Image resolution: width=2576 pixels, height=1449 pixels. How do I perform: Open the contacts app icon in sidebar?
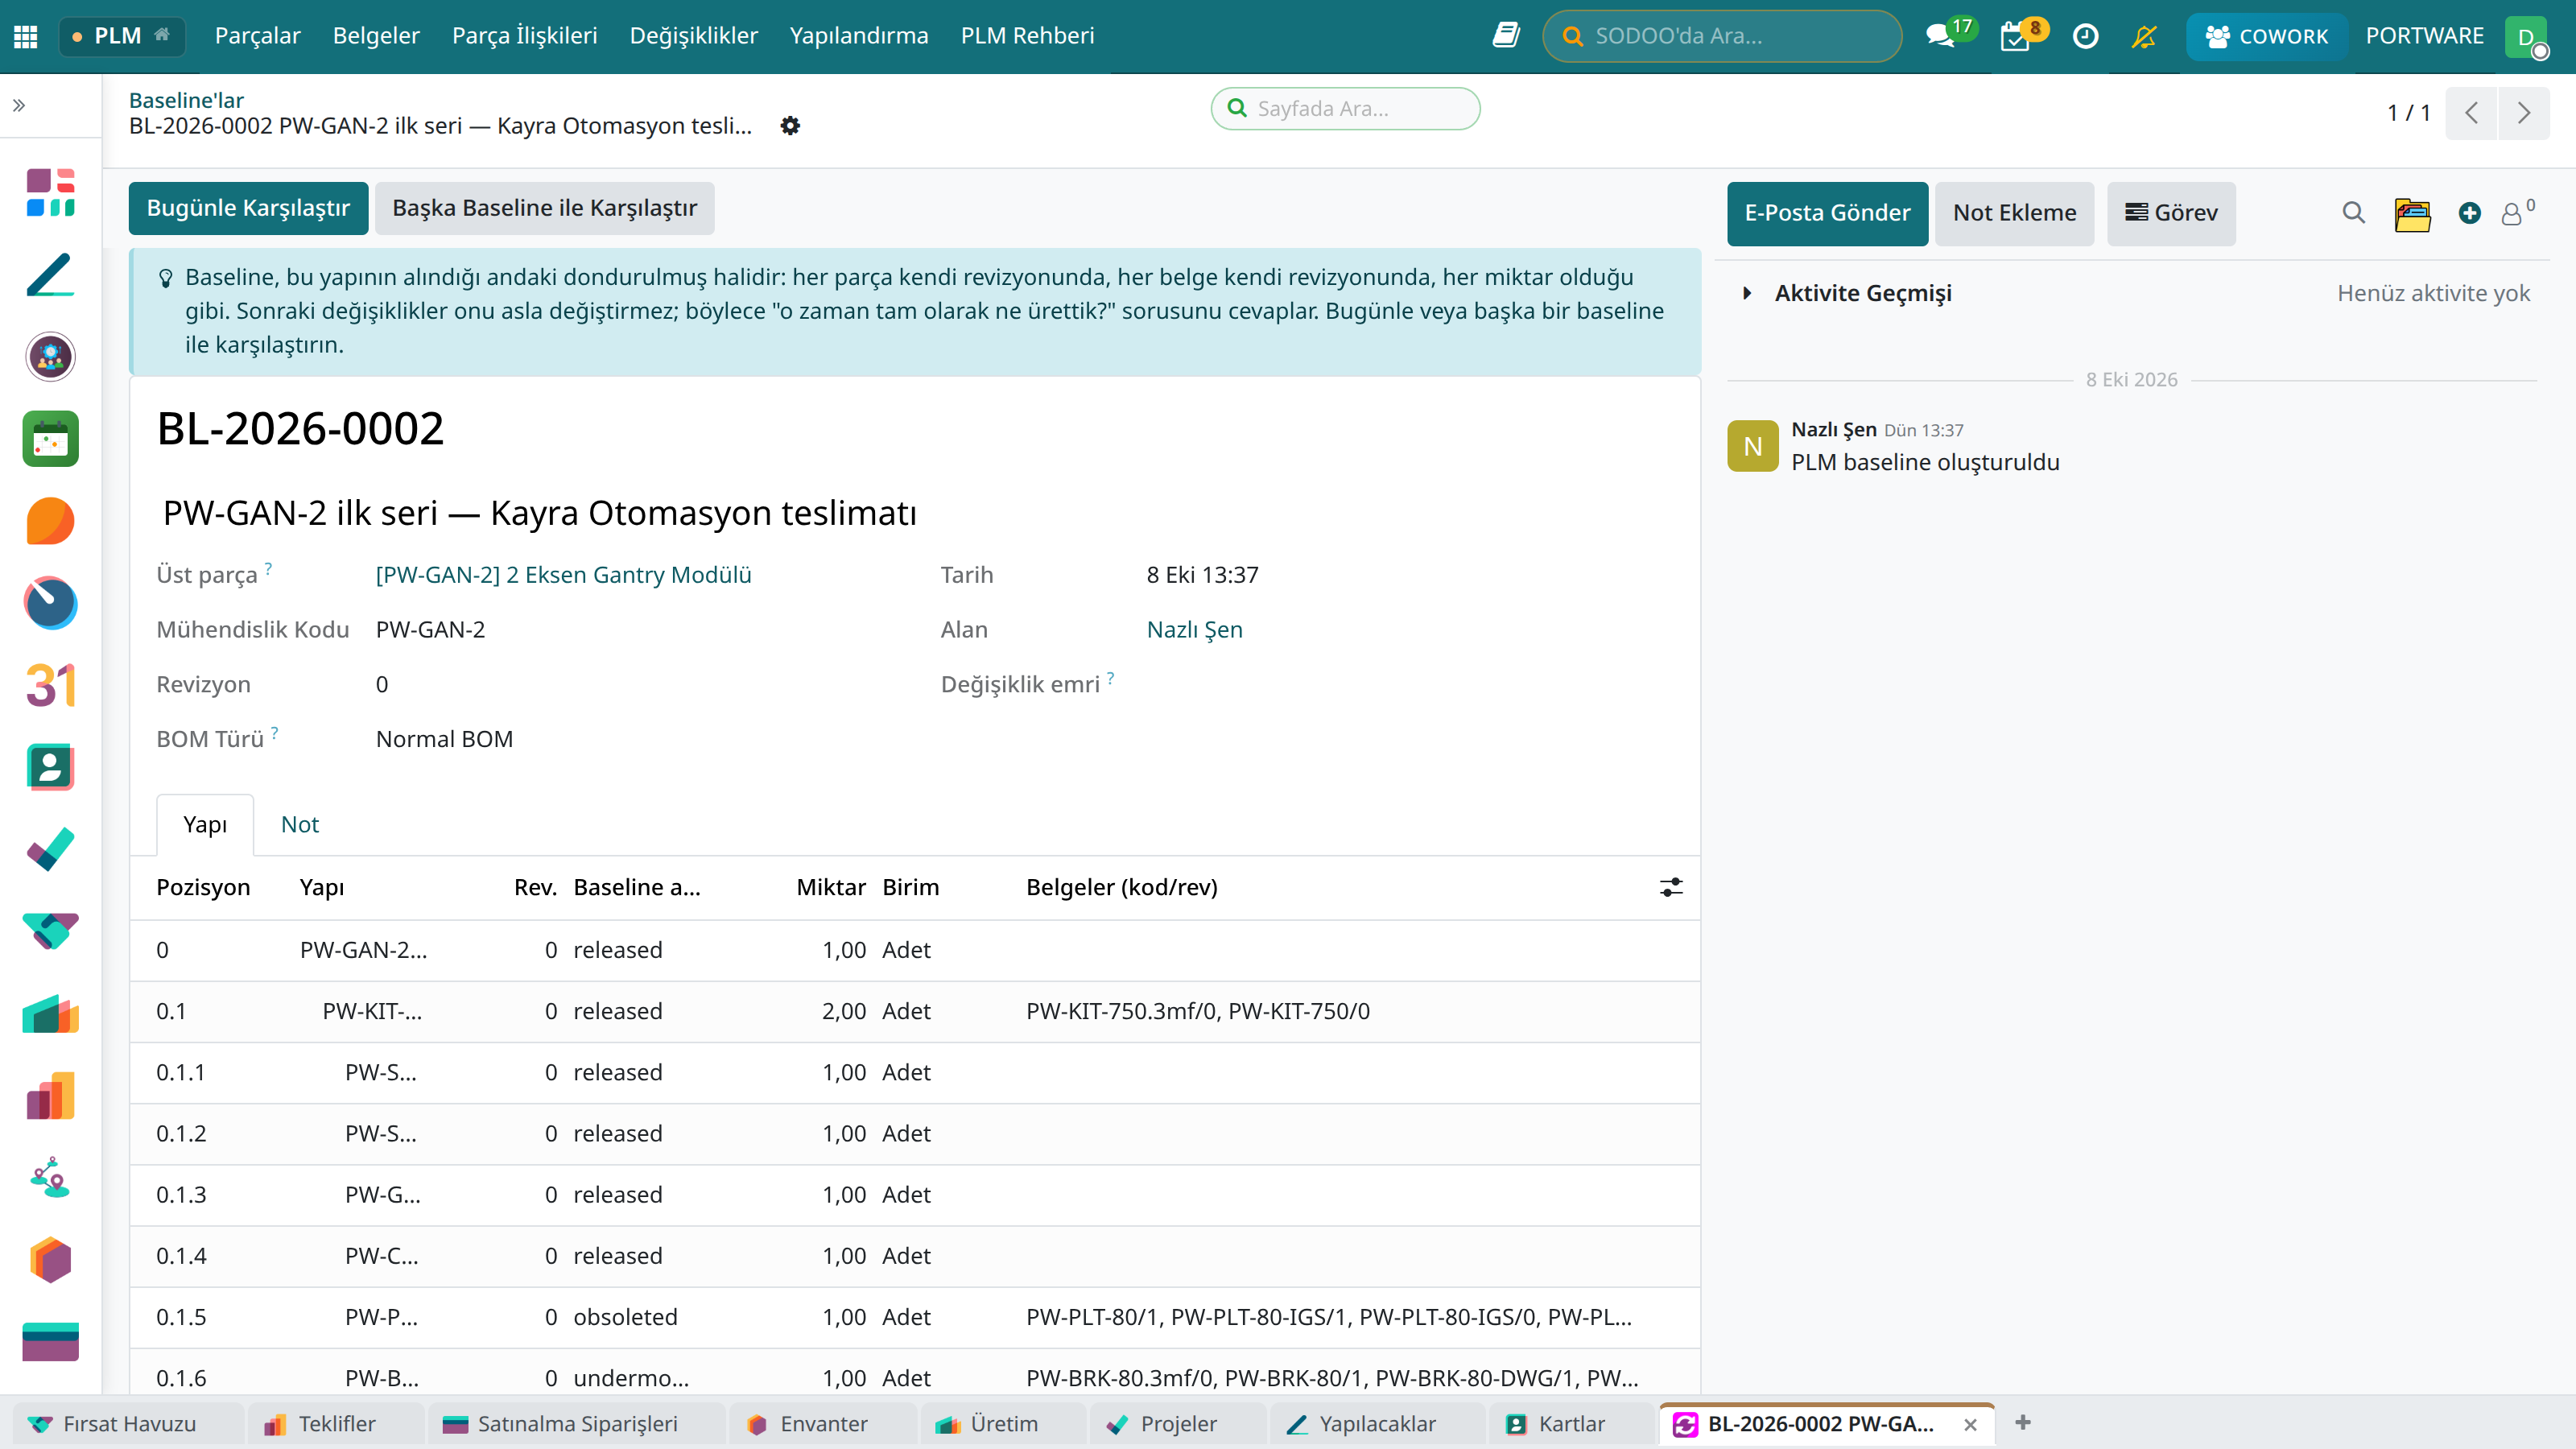point(51,767)
